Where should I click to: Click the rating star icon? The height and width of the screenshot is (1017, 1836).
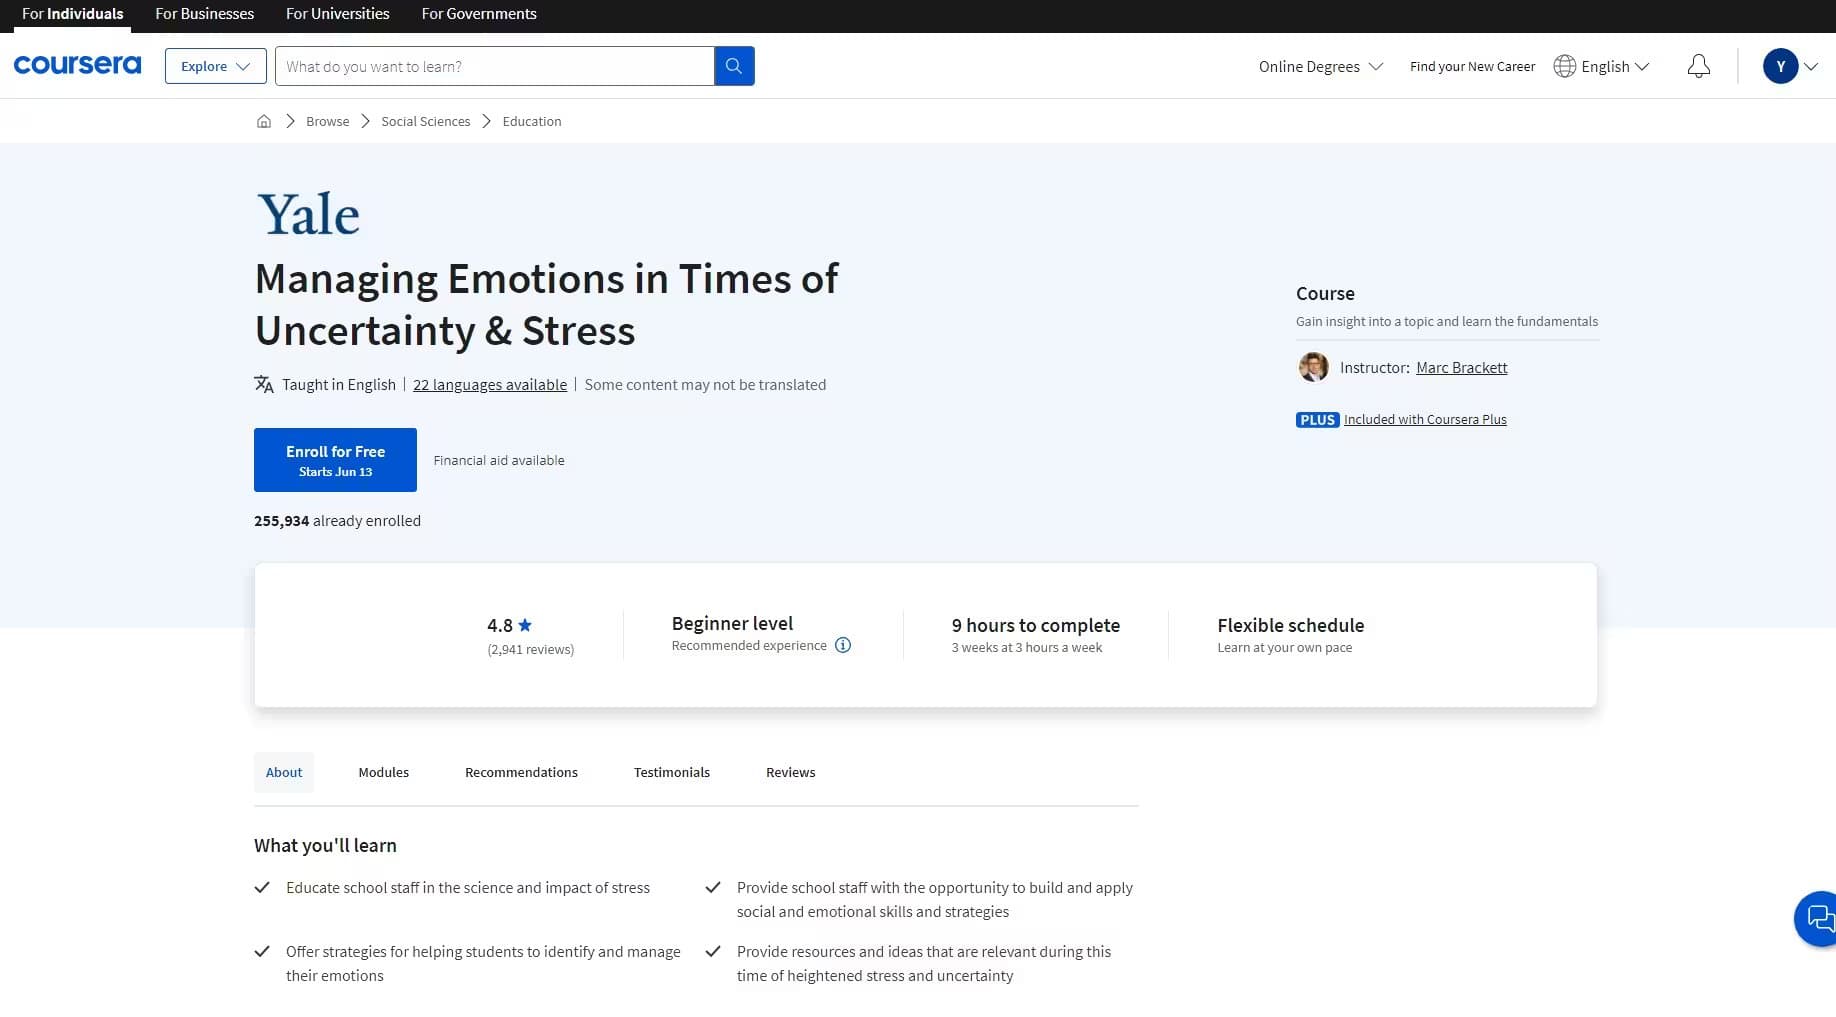pos(525,625)
